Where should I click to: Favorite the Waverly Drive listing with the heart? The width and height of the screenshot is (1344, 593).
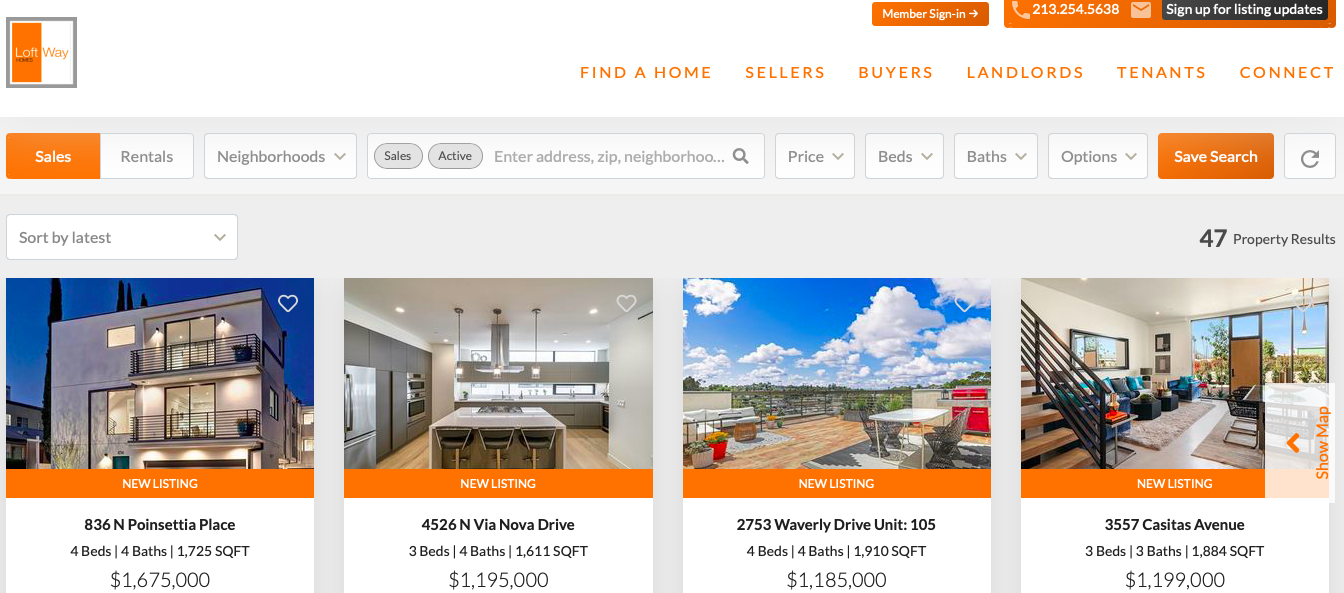tap(964, 303)
